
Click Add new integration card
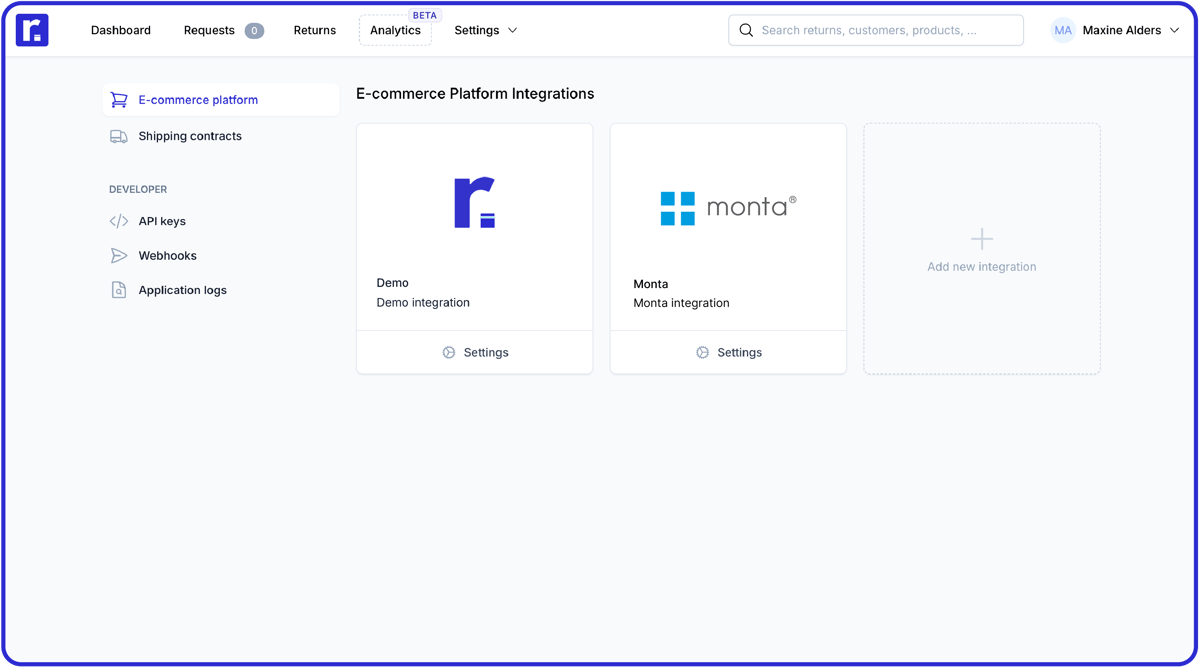[982, 249]
